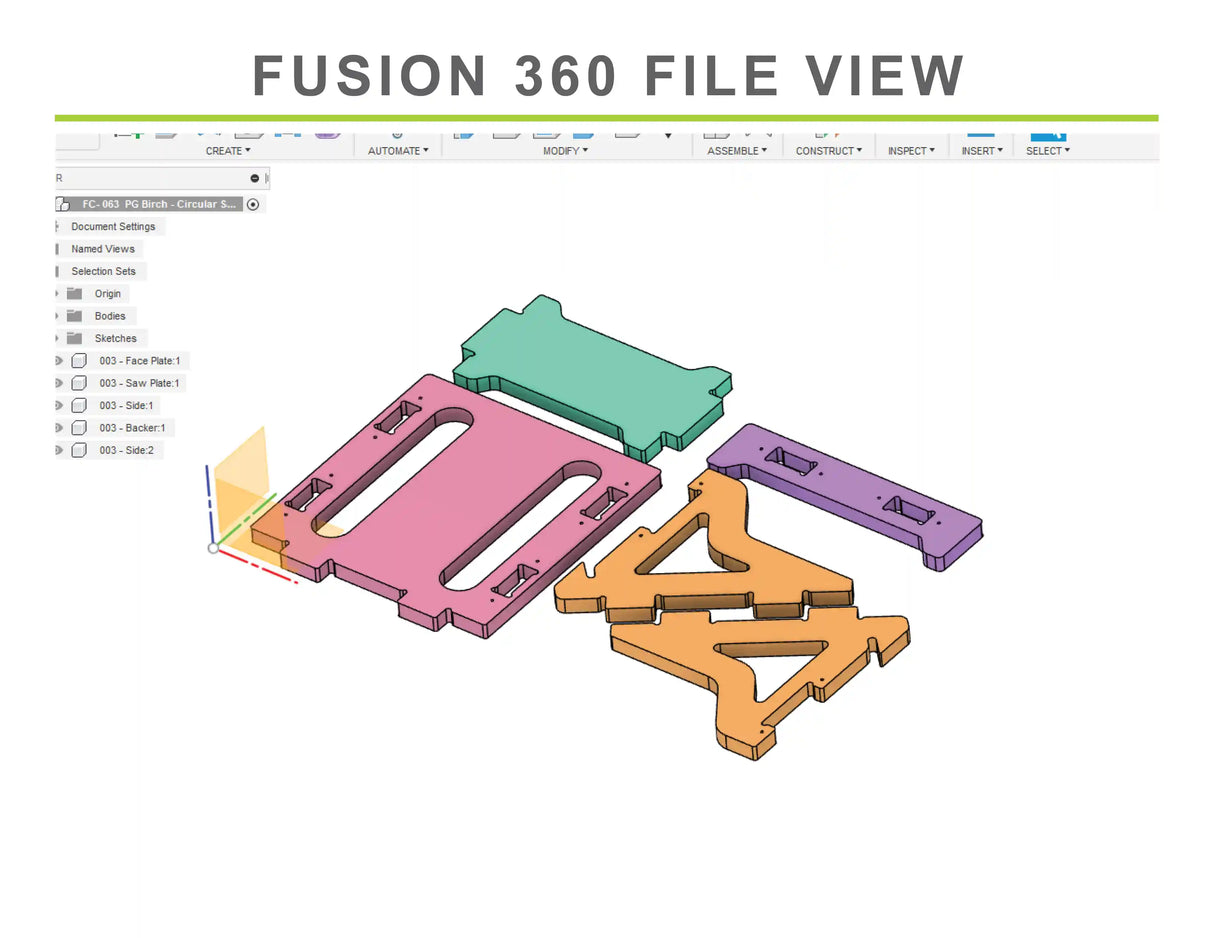Click the component cube icon for Side:2
1214x938 pixels.
[x=79, y=450]
